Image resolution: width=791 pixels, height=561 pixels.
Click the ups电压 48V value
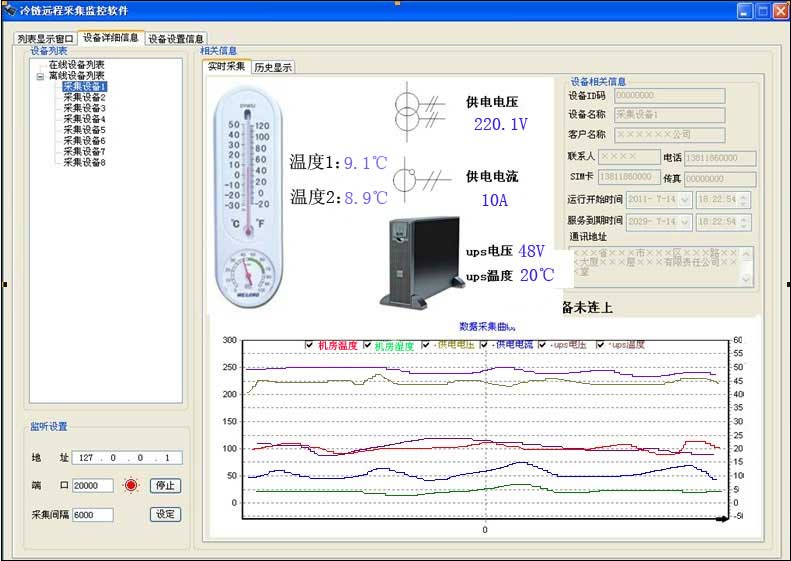531,251
